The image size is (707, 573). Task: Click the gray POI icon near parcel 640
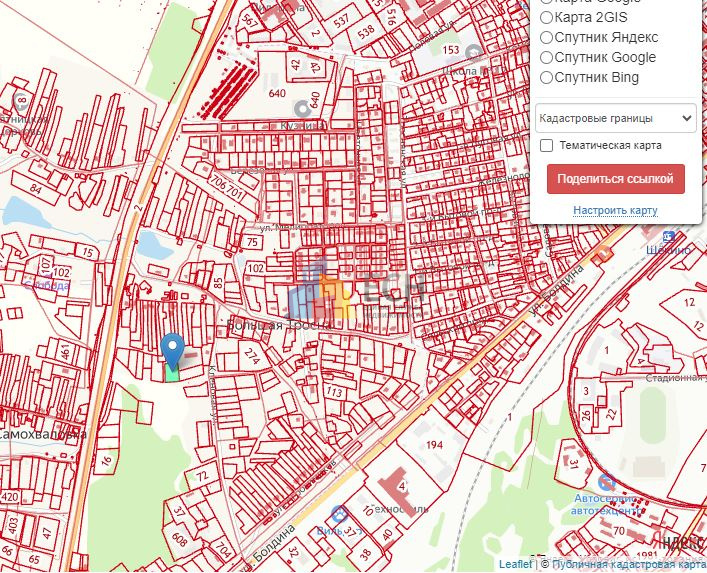301,108
